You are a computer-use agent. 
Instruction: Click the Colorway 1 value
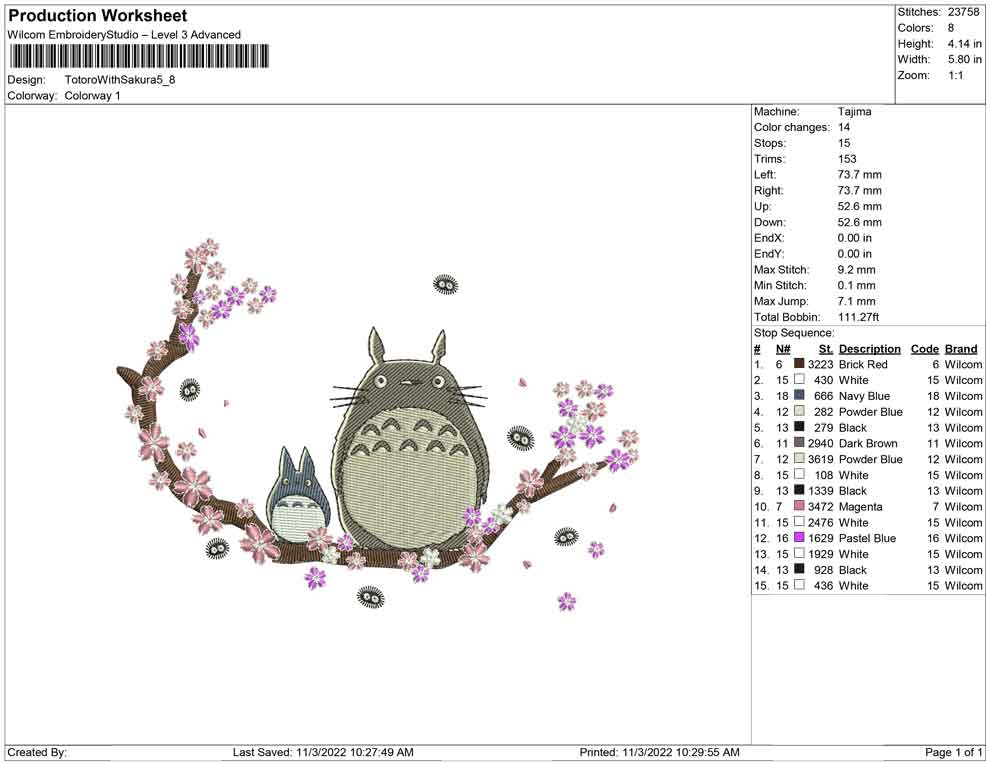[92, 96]
